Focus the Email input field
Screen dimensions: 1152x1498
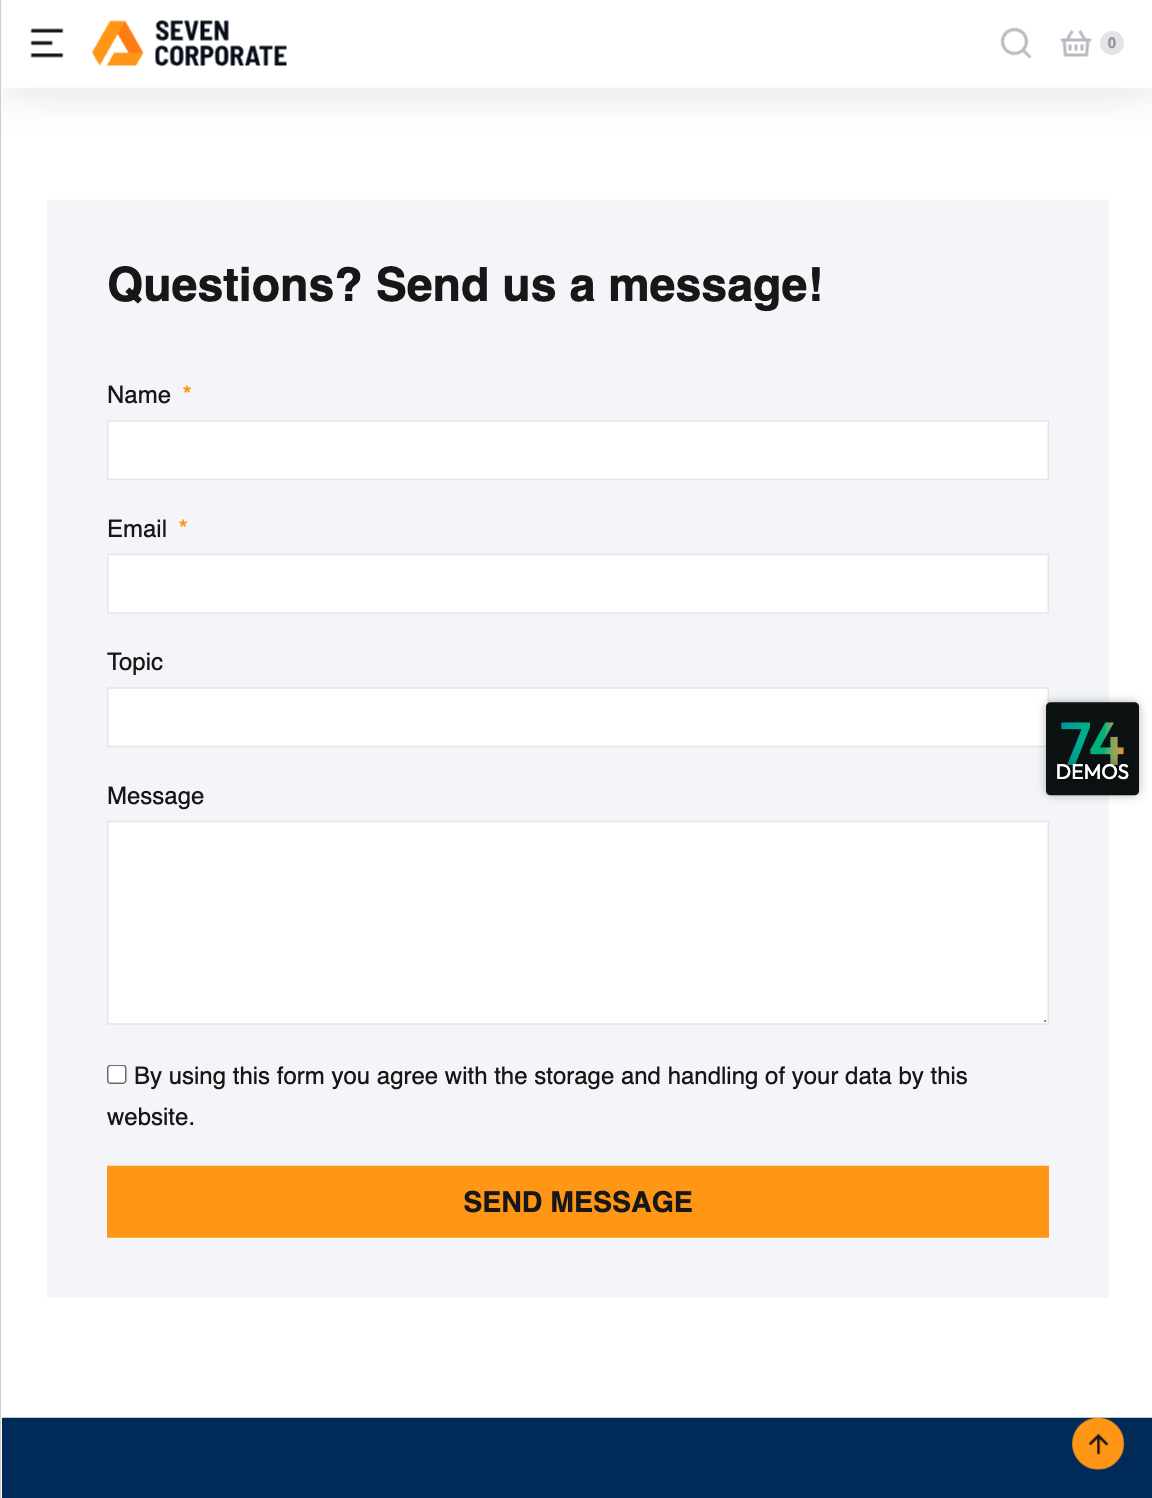point(577,584)
